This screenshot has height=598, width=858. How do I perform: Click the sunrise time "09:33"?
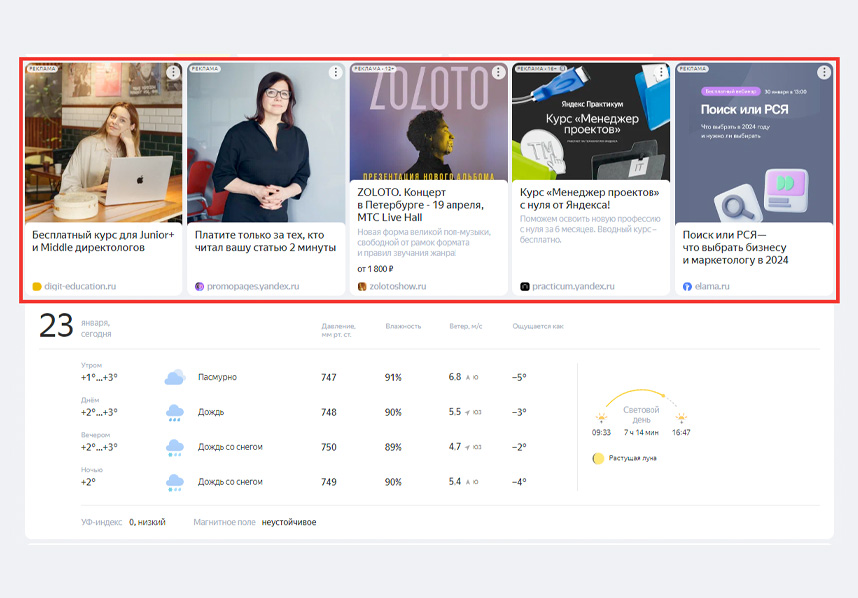601,432
